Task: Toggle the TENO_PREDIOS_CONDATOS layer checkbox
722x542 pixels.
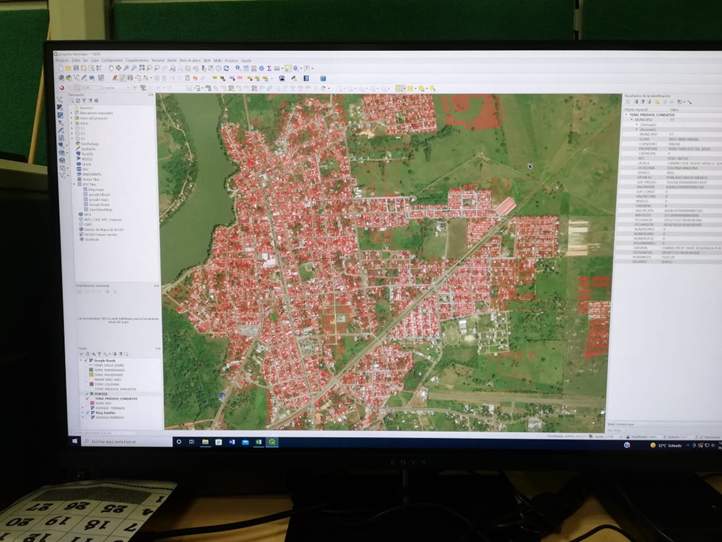Action: coord(87,399)
